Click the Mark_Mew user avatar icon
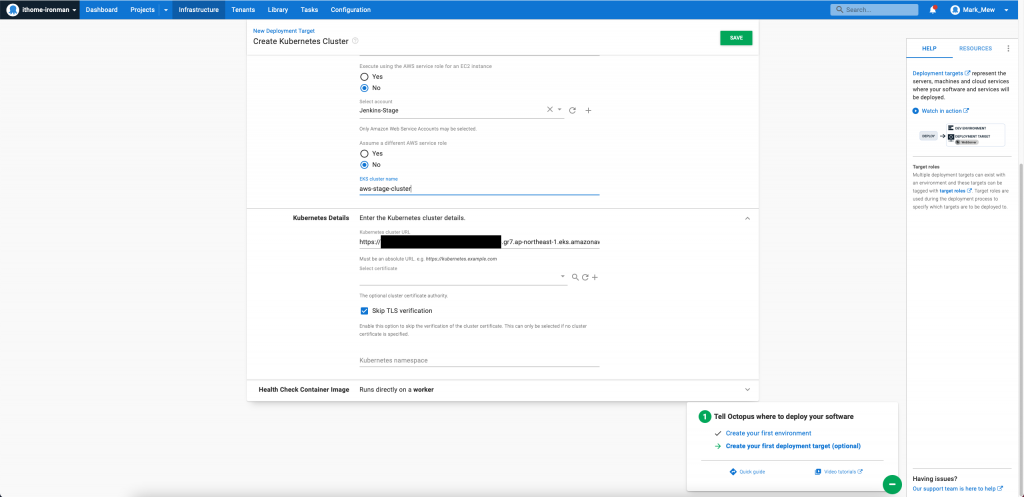Viewport: 1024px width, 497px height. 955,10
